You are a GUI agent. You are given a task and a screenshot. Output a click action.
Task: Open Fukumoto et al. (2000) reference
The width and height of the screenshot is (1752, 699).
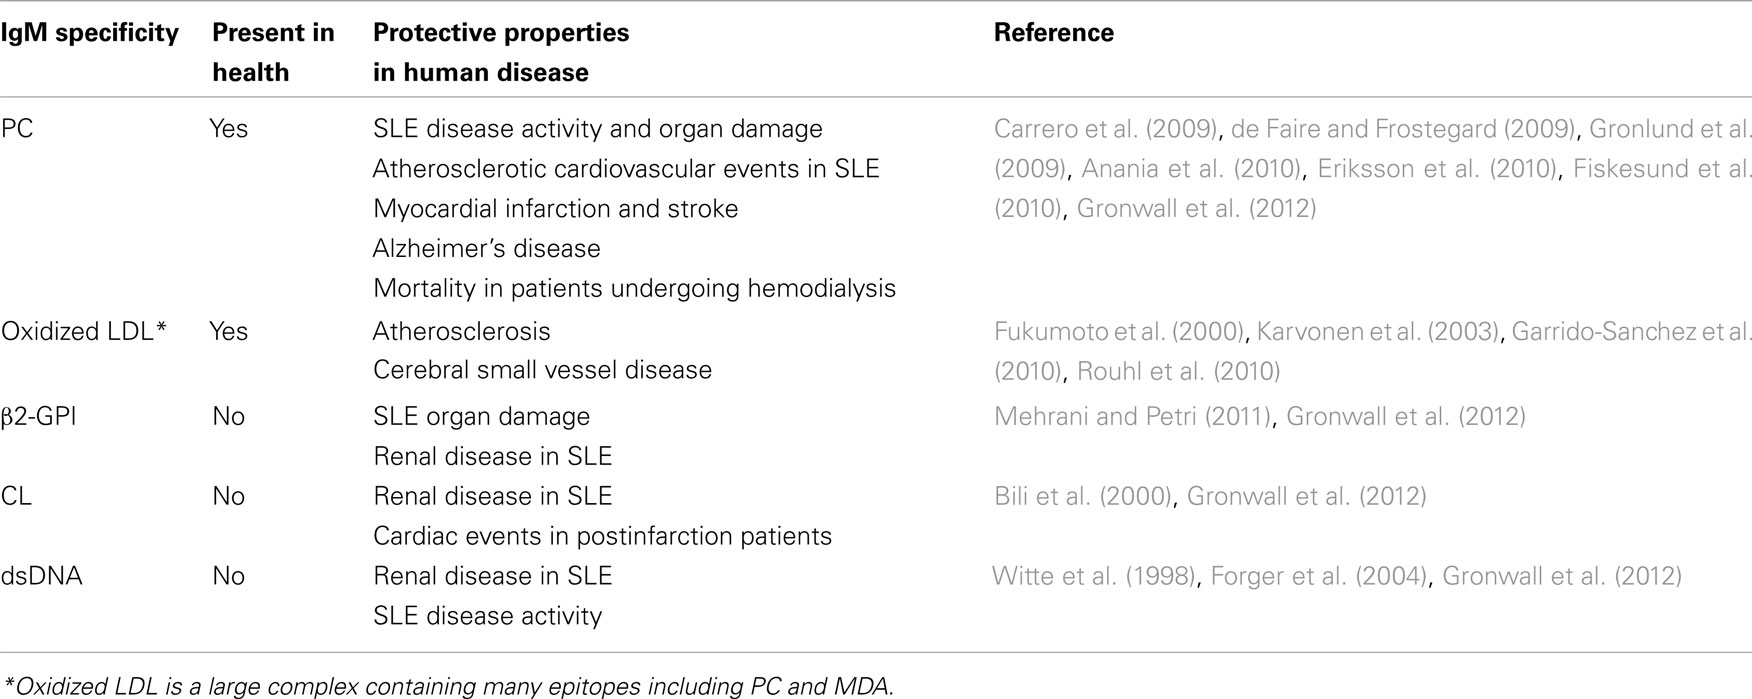[x=1117, y=332]
